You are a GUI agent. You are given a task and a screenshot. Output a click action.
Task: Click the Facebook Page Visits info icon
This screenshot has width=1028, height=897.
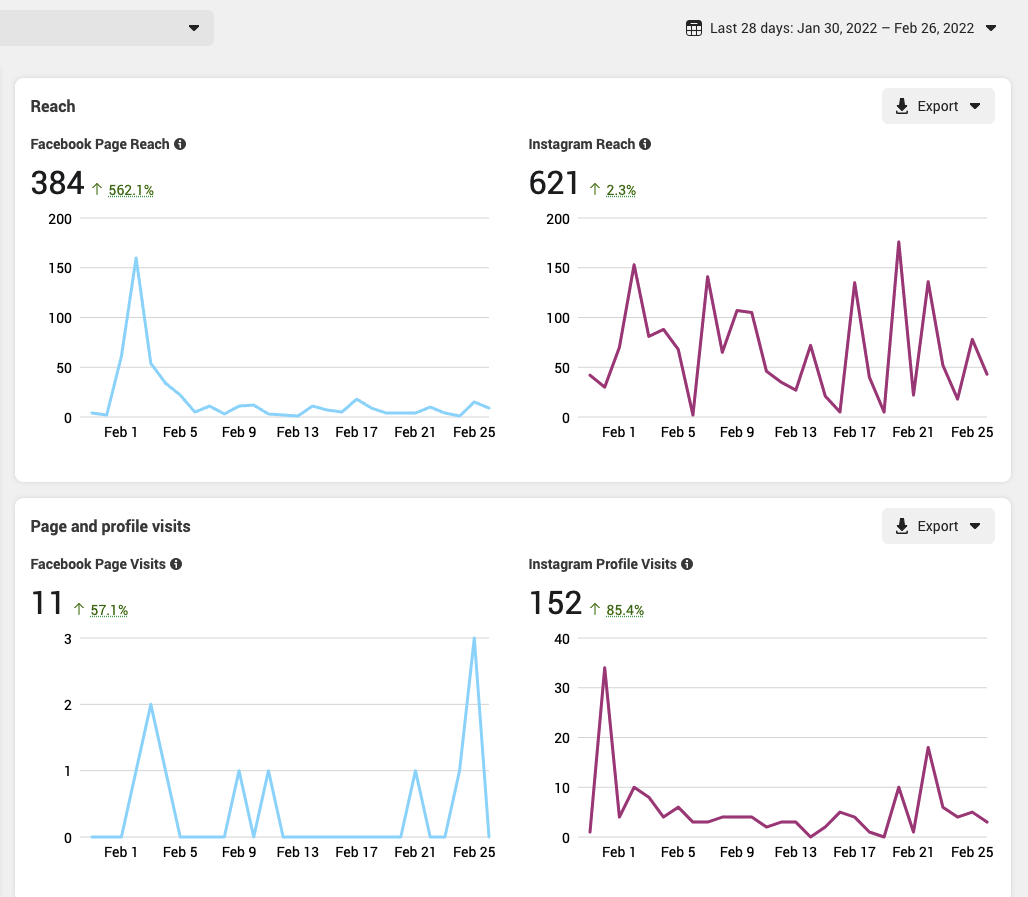tap(176, 564)
